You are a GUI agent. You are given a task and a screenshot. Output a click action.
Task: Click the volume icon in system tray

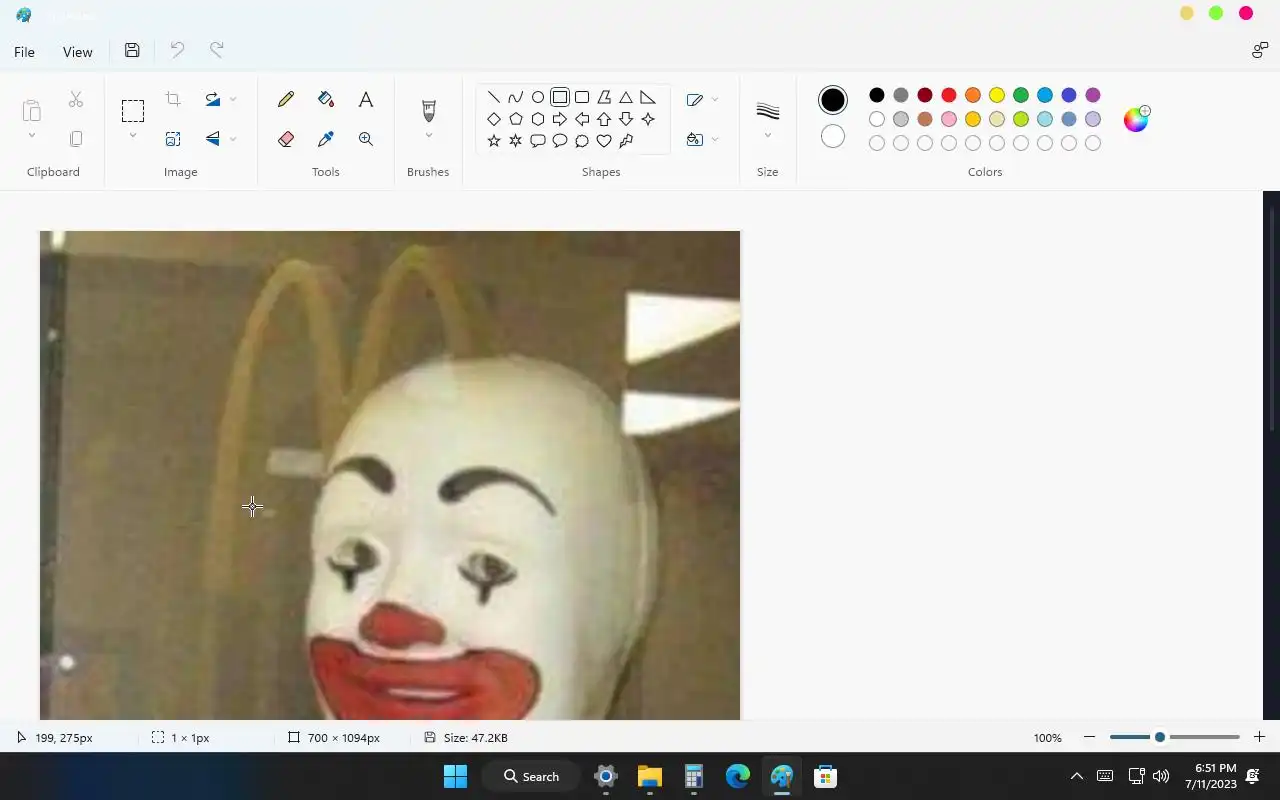point(1160,776)
